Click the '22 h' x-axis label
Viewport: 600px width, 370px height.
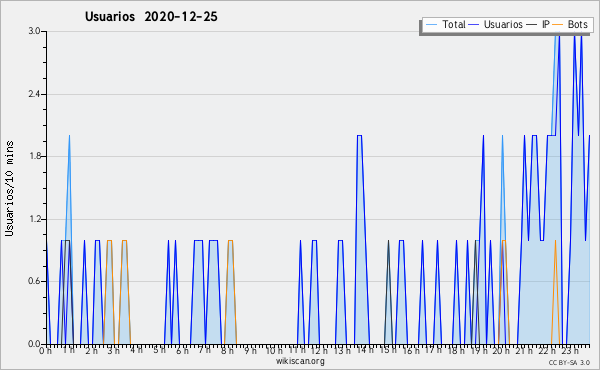(547, 350)
